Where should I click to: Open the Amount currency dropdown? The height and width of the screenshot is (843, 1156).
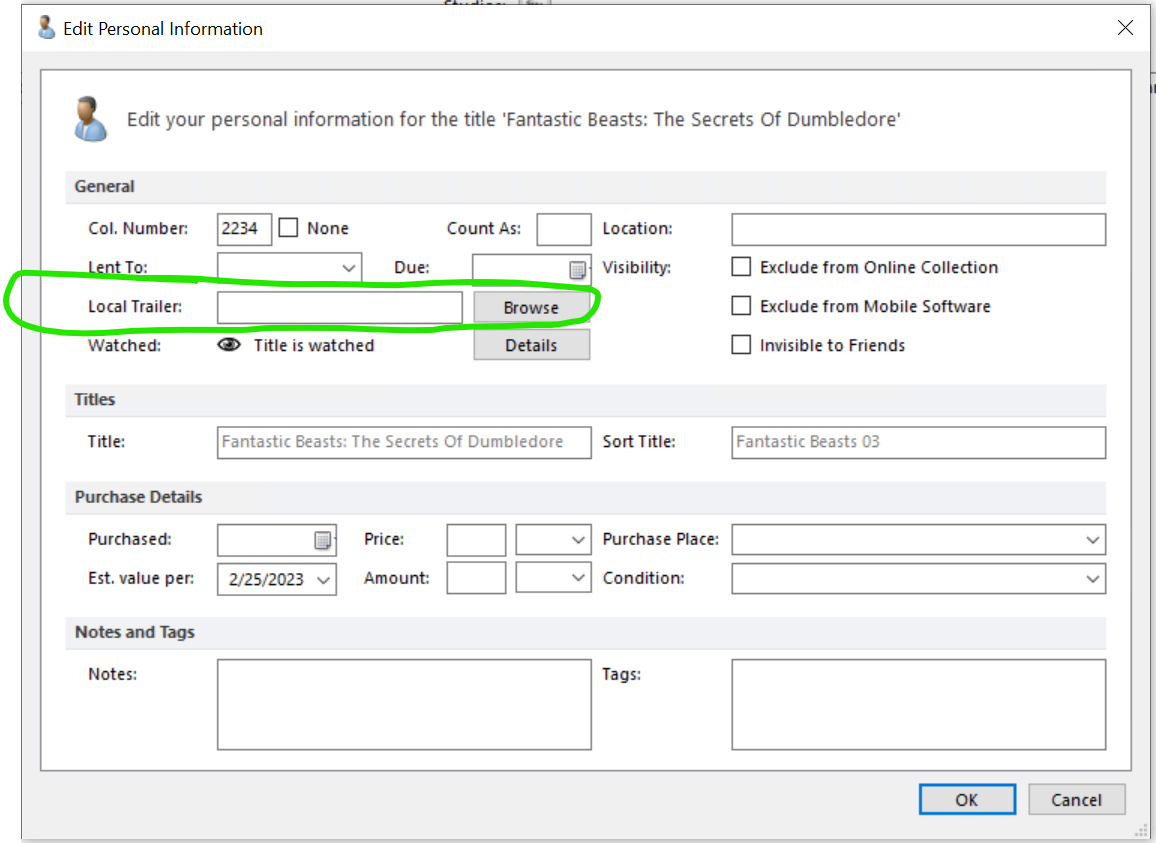578,578
